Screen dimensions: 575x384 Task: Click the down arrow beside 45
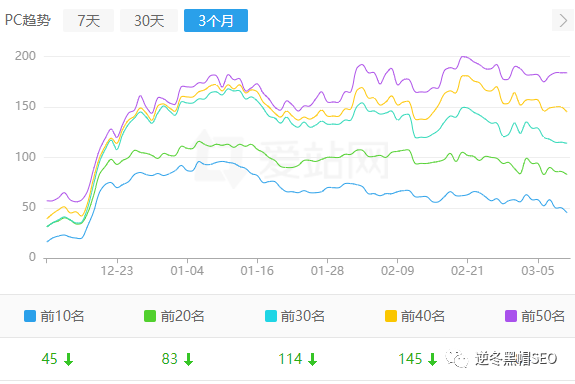coord(69,359)
